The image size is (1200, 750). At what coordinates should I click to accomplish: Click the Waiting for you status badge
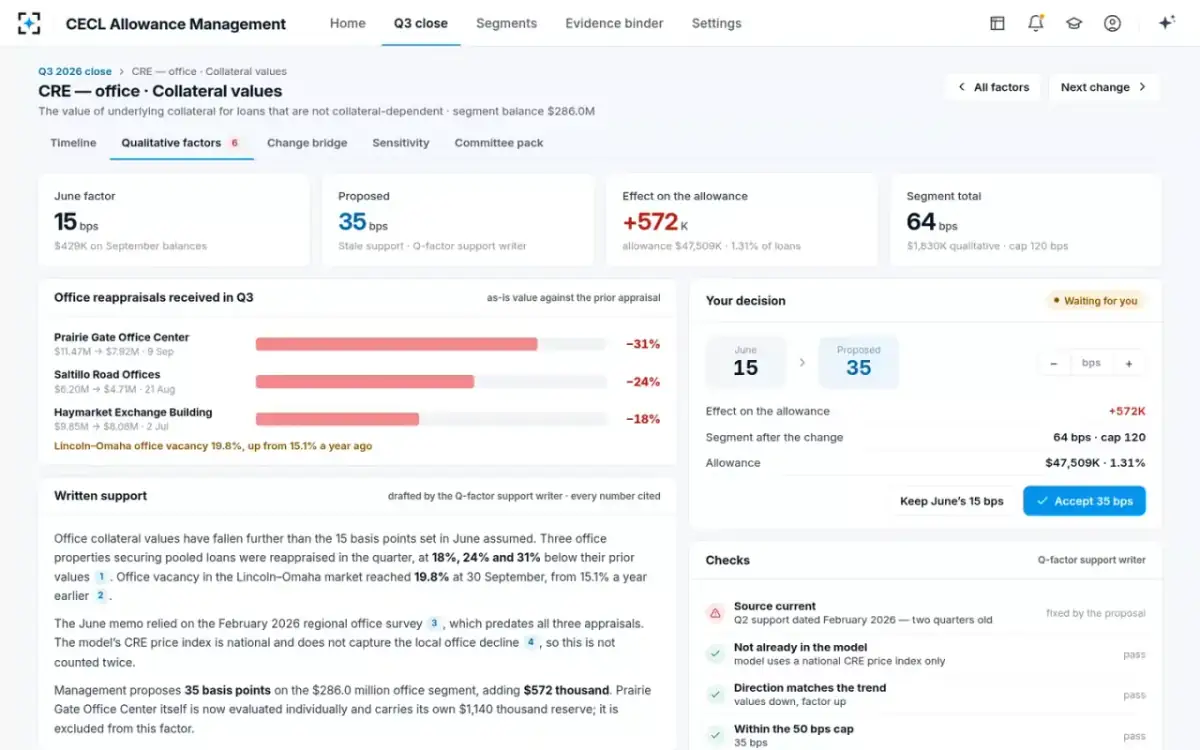pyautogui.click(x=1095, y=301)
